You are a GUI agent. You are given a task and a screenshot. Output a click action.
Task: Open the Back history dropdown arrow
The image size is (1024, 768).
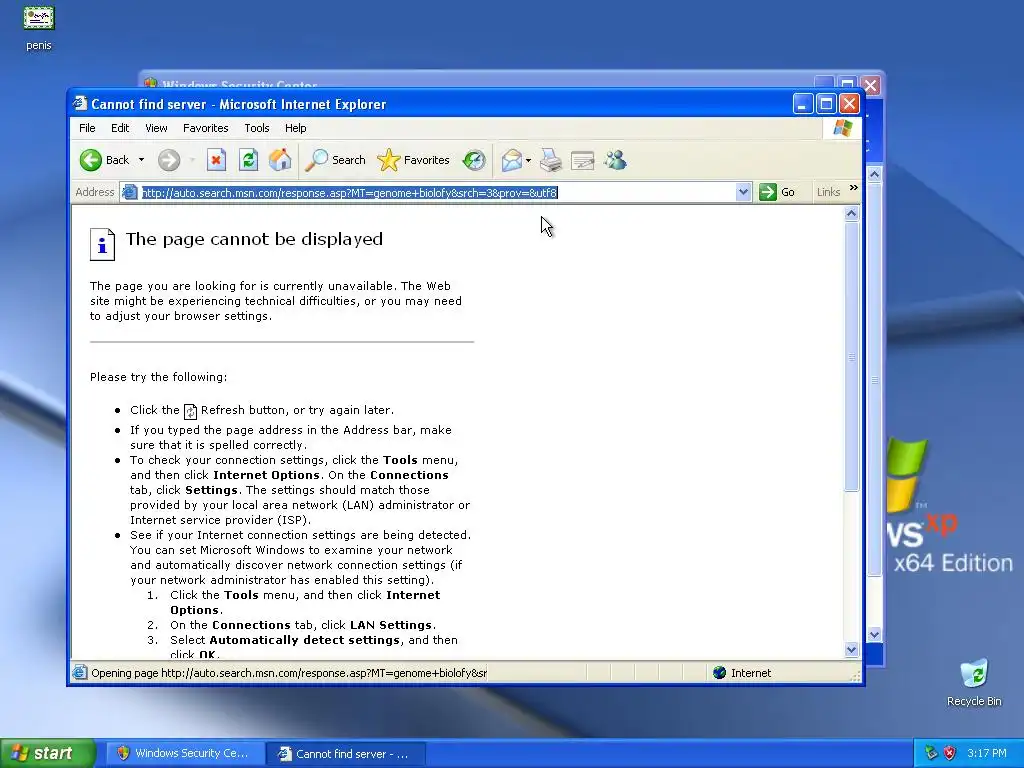[141, 160]
